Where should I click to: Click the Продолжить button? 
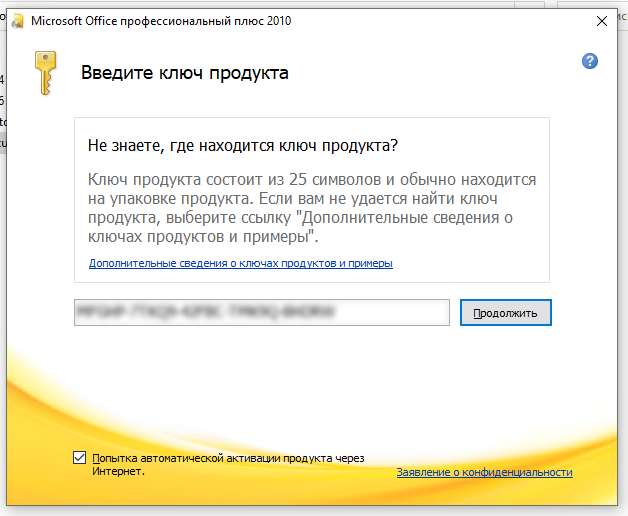(505, 312)
